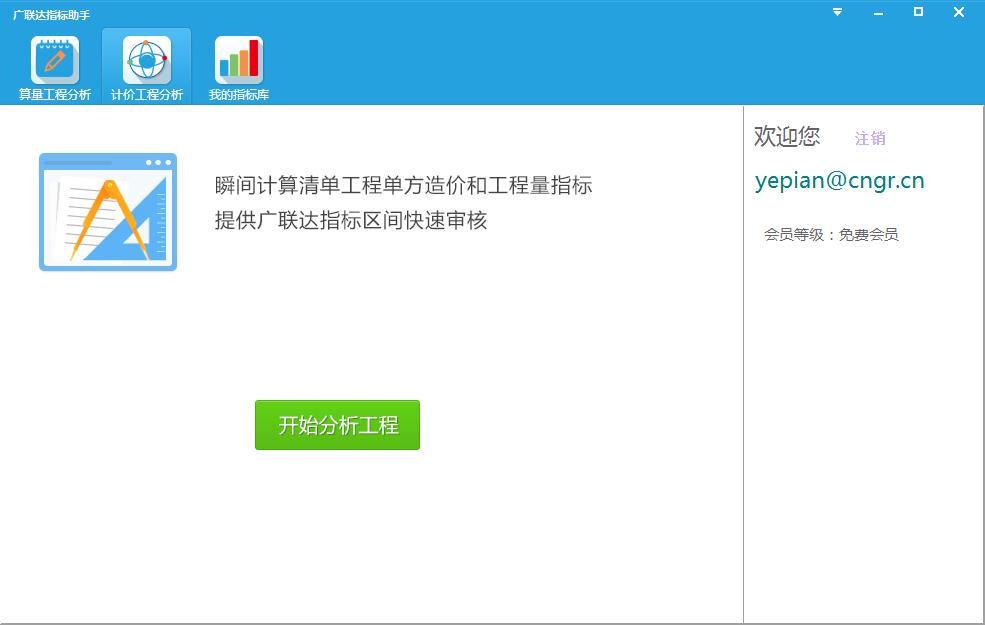This screenshot has height=625, width=985.
Task: Select the 计价工程分析 globe icon
Action: pos(147,60)
